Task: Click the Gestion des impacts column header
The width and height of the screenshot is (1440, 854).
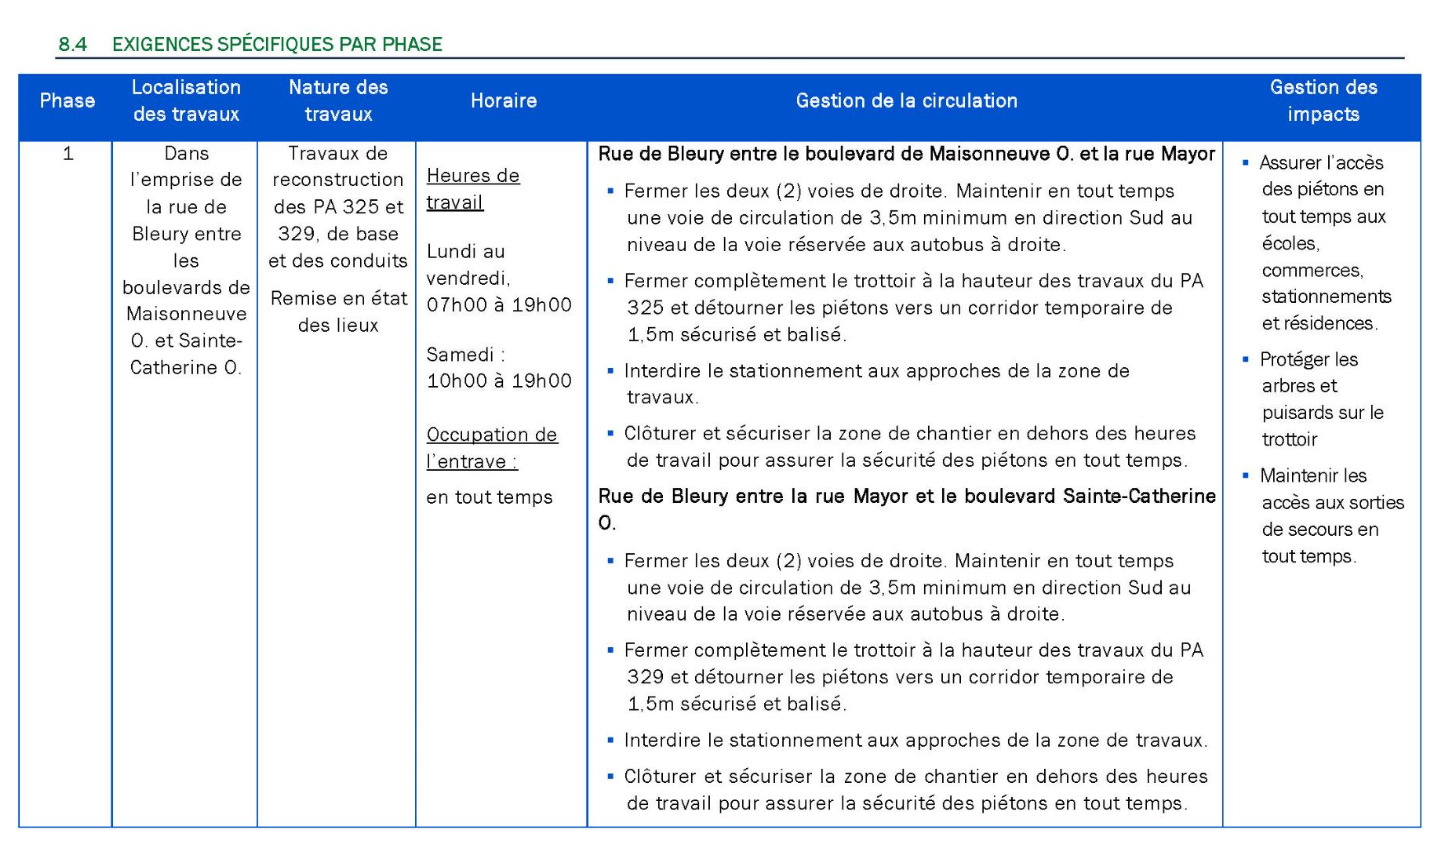Action: click(x=1322, y=101)
